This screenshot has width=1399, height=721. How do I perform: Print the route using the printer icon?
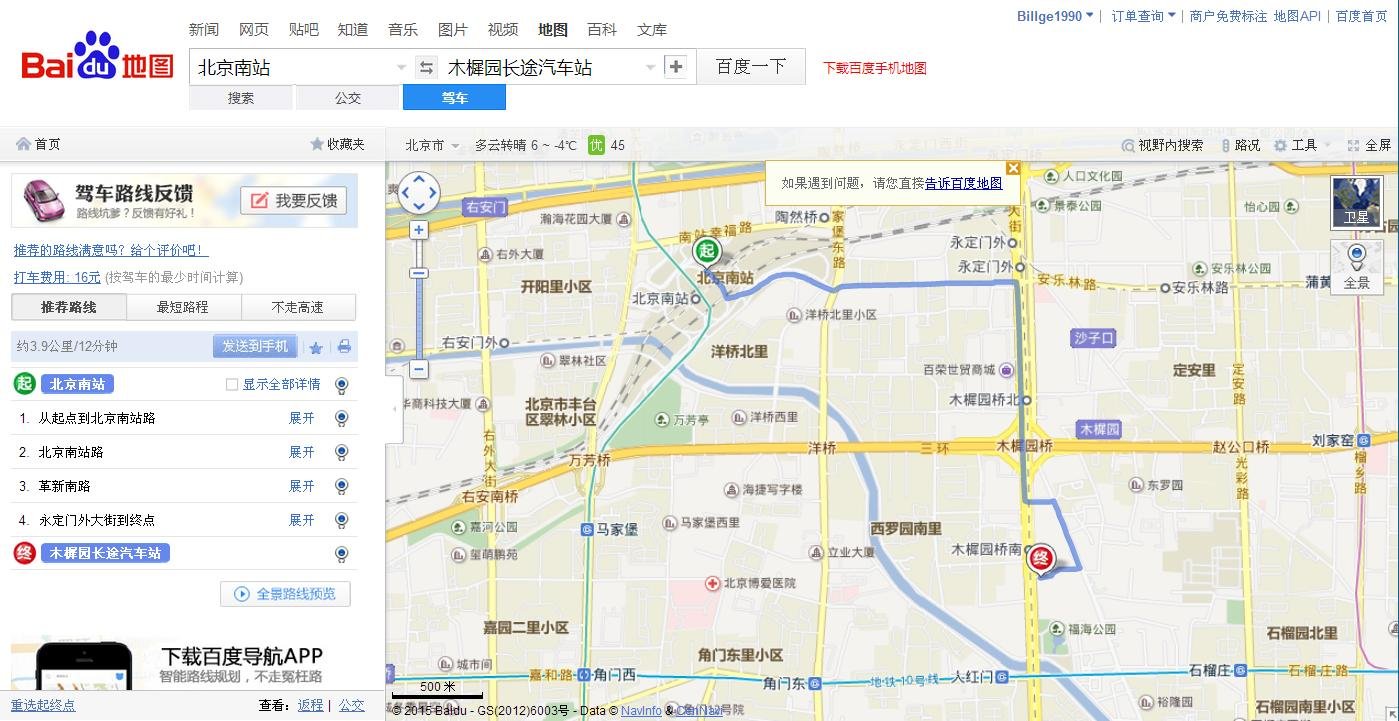[344, 345]
